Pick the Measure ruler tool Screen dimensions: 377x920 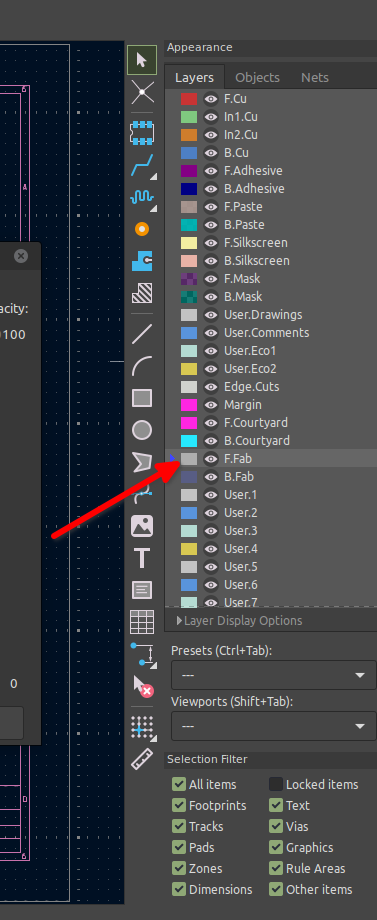point(142,759)
